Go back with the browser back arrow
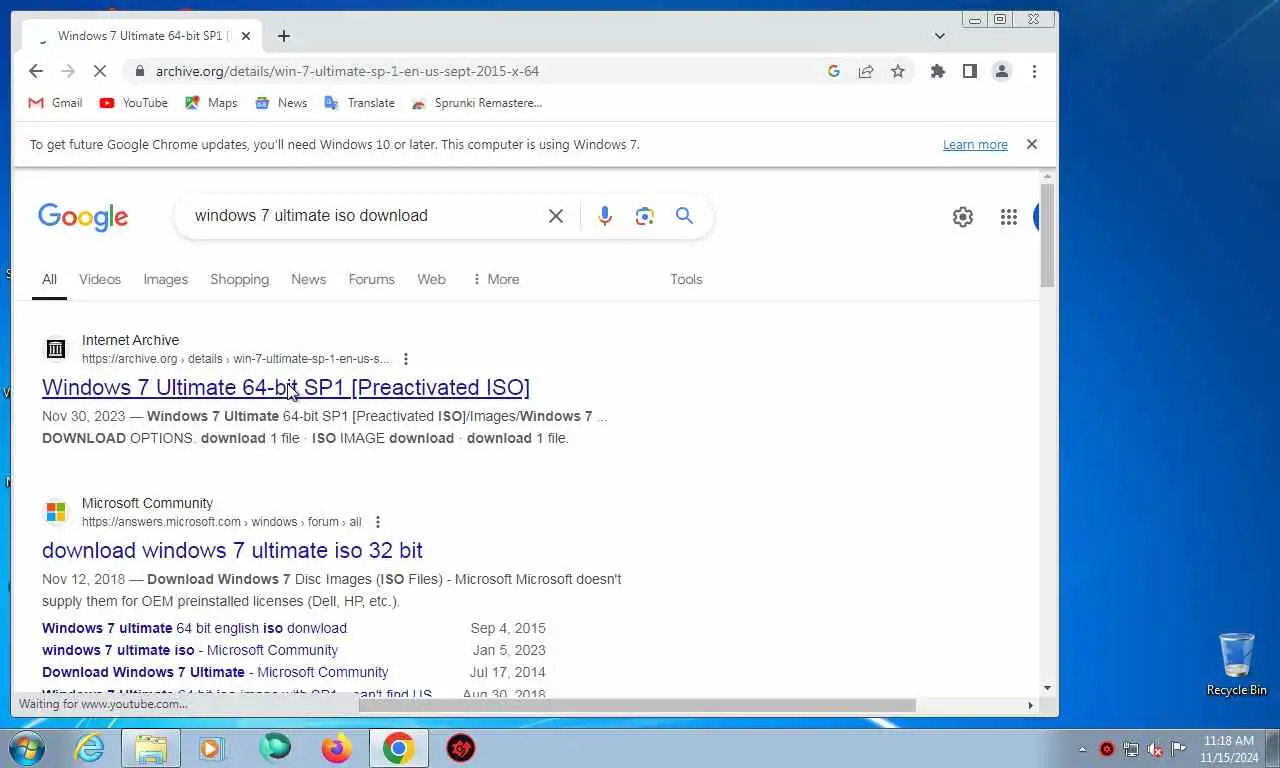The height and width of the screenshot is (768, 1280). click(36, 71)
